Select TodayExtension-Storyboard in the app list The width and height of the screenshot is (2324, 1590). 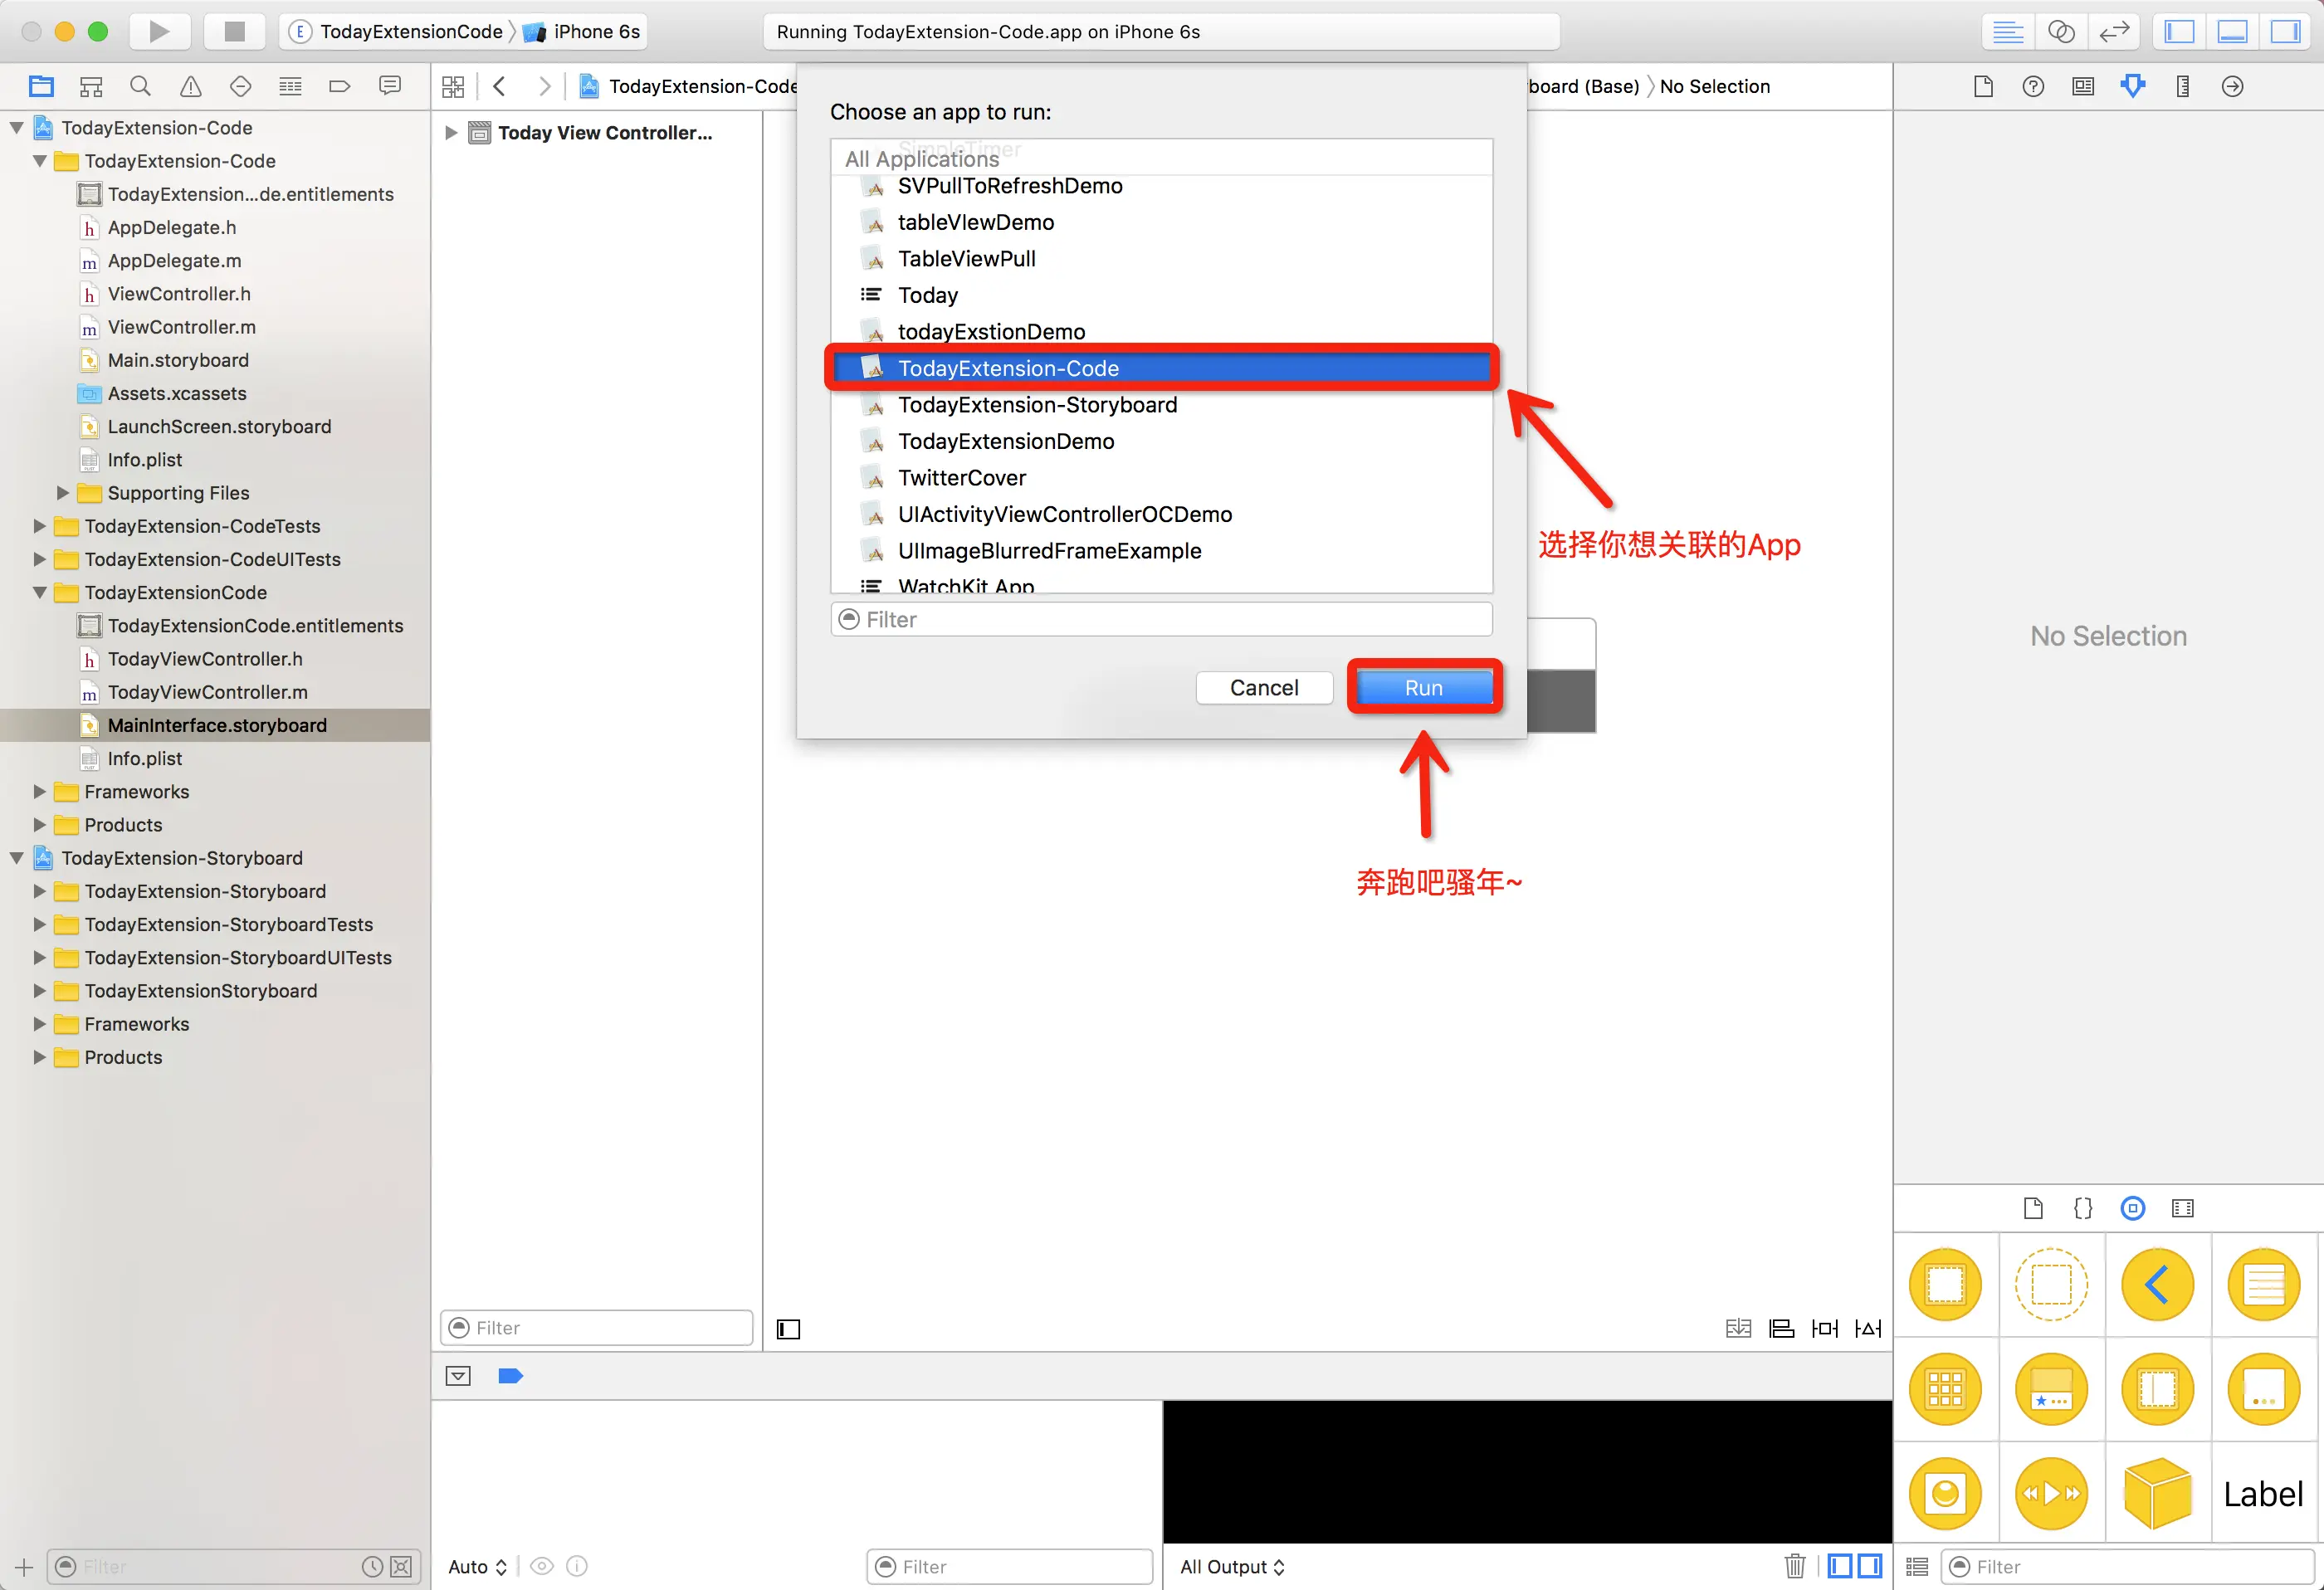(x=1037, y=405)
